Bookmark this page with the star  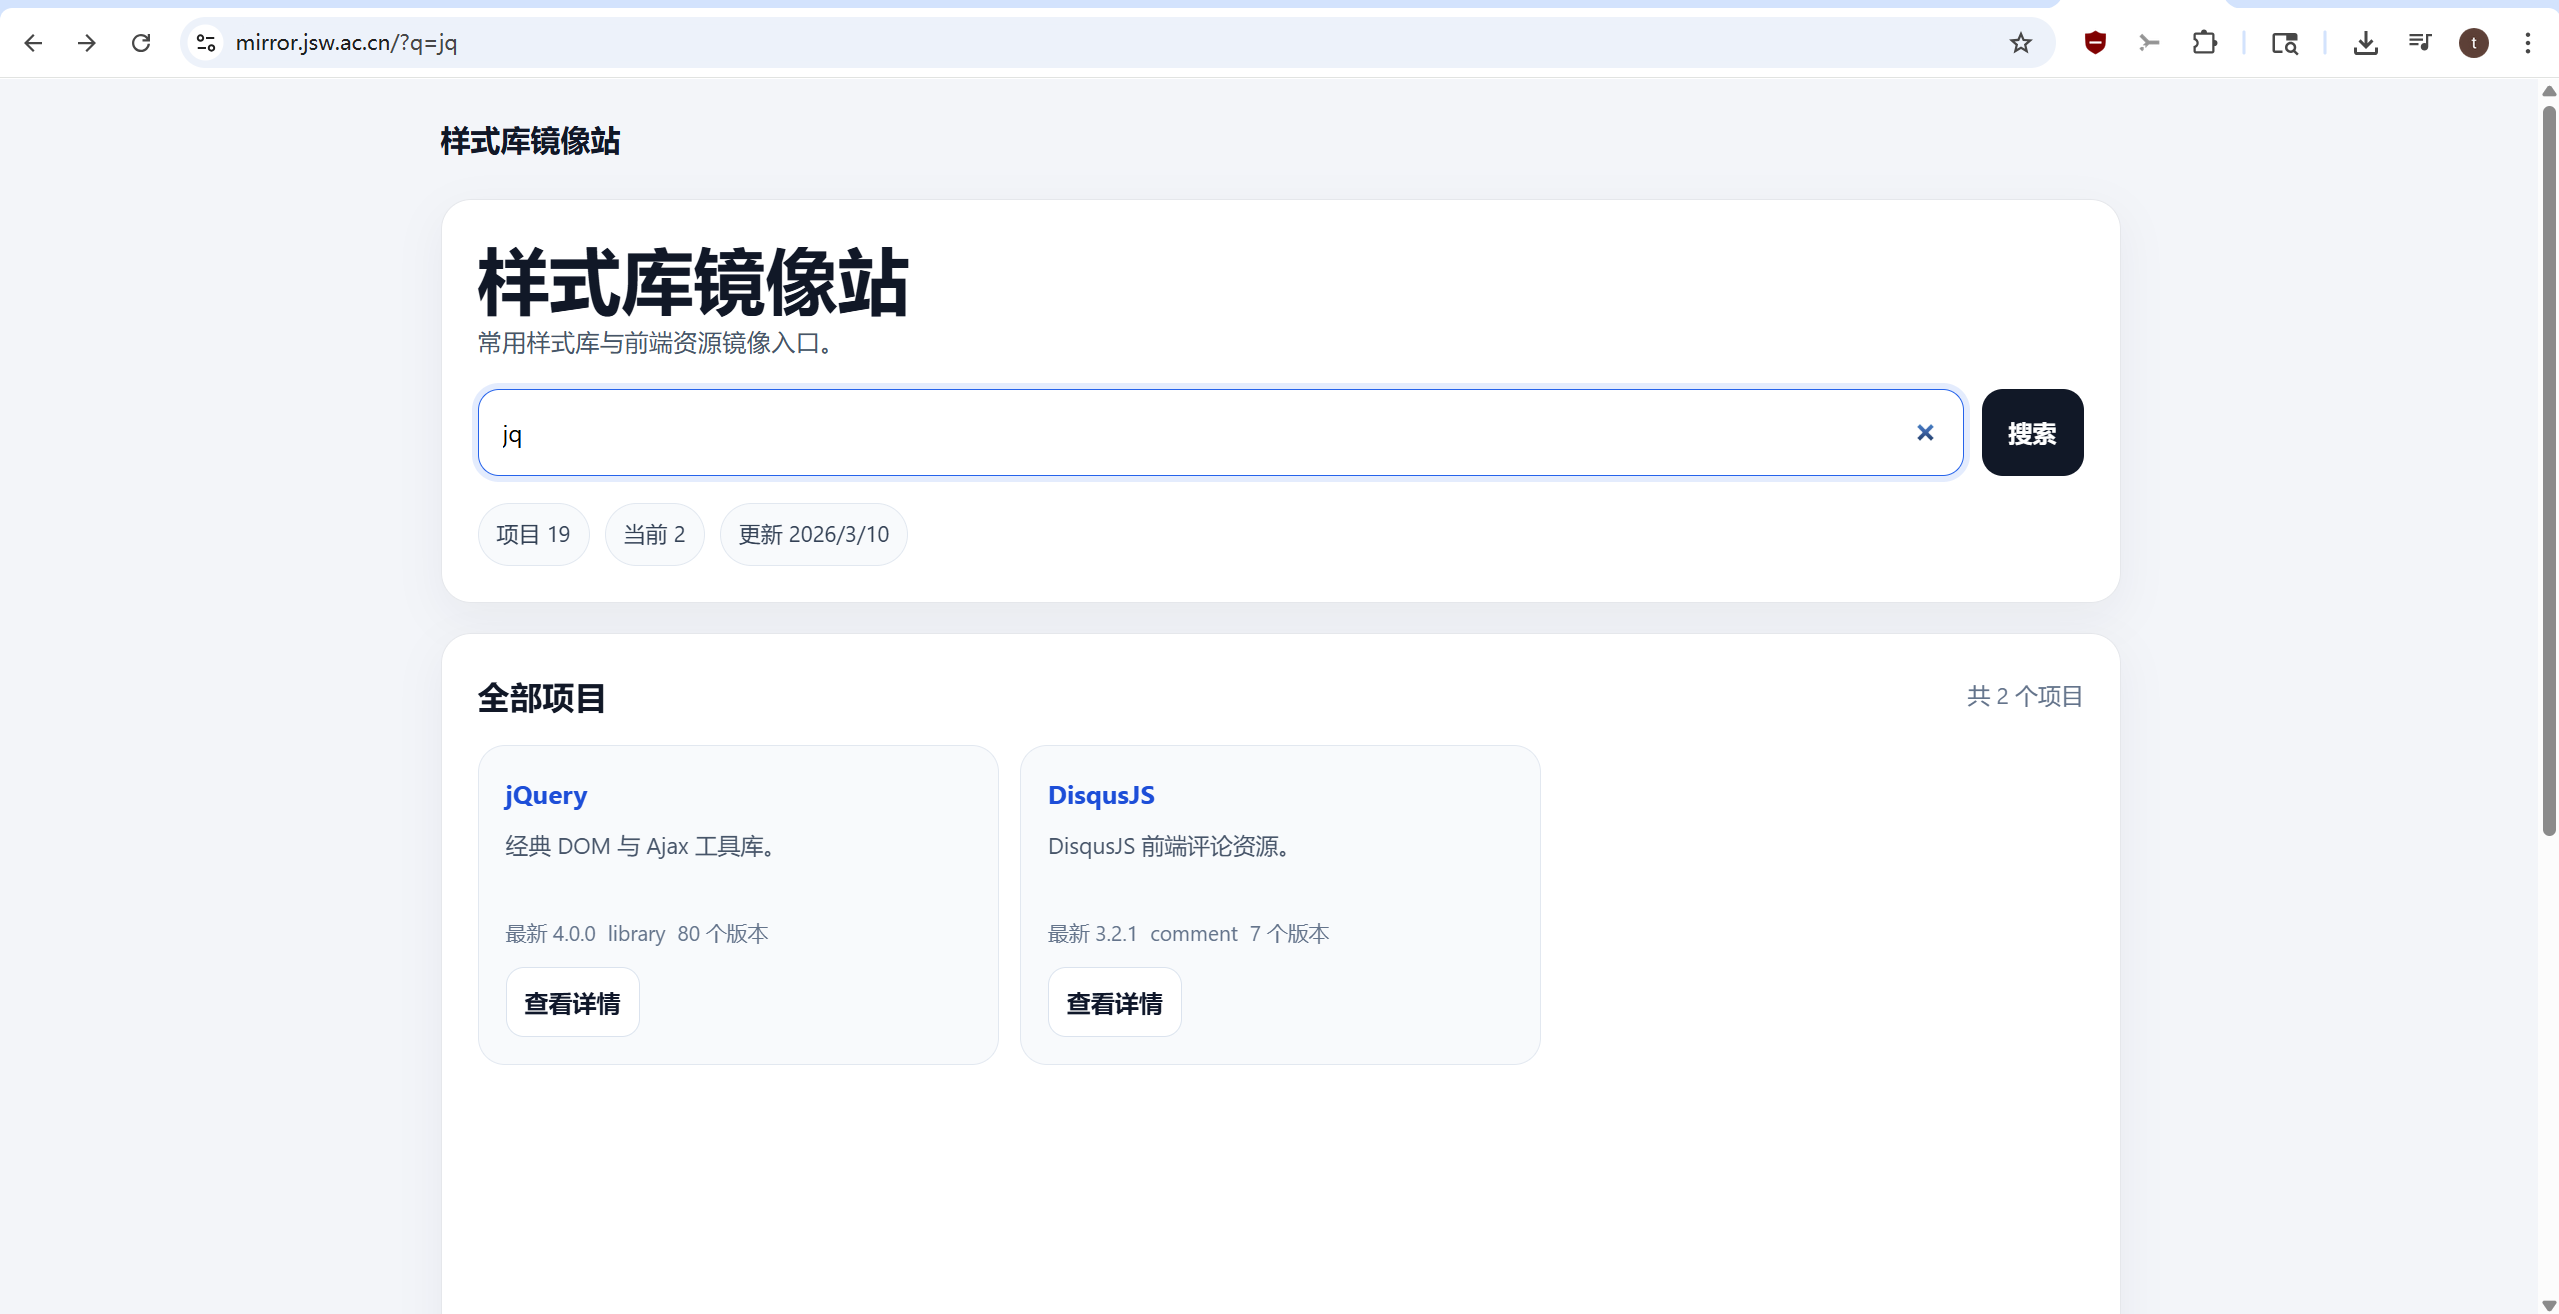tap(2019, 43)
